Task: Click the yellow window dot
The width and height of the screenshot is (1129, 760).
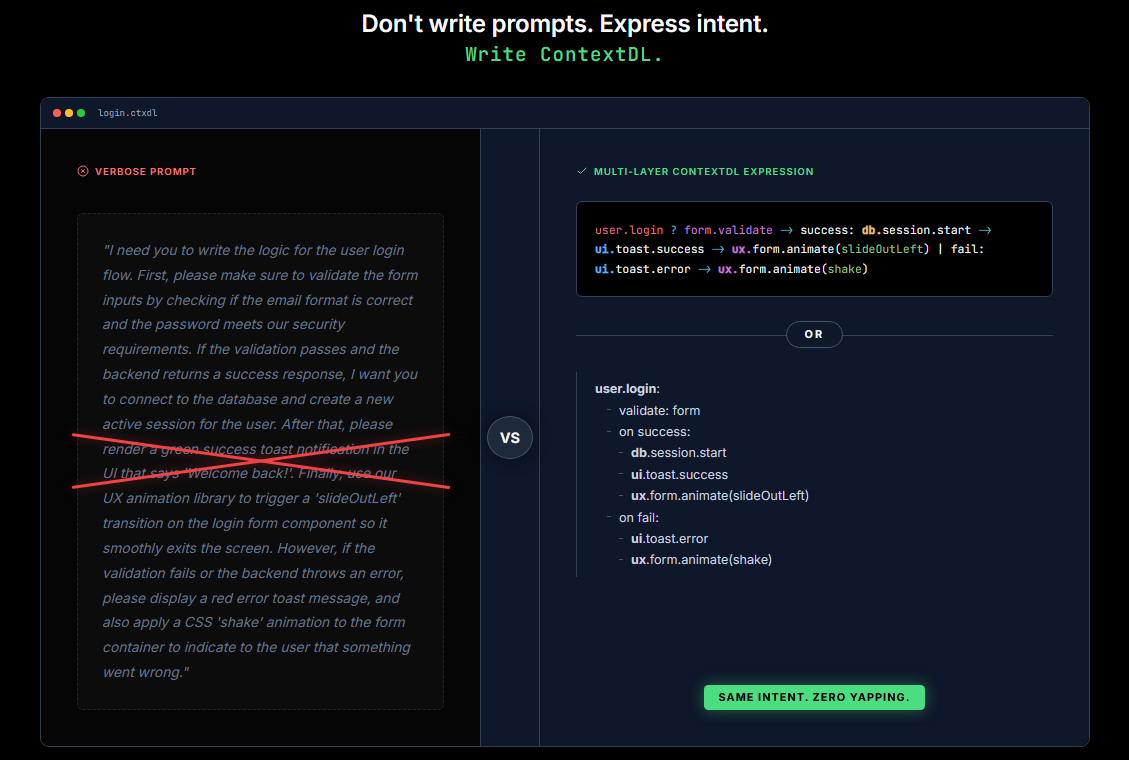Action: point(69,113)
